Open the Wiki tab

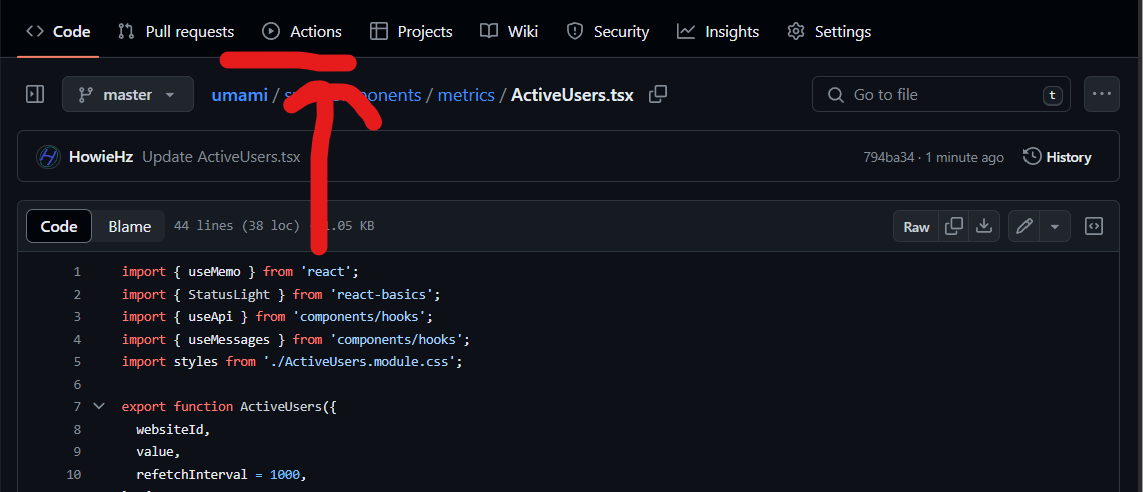coord(509,32)
